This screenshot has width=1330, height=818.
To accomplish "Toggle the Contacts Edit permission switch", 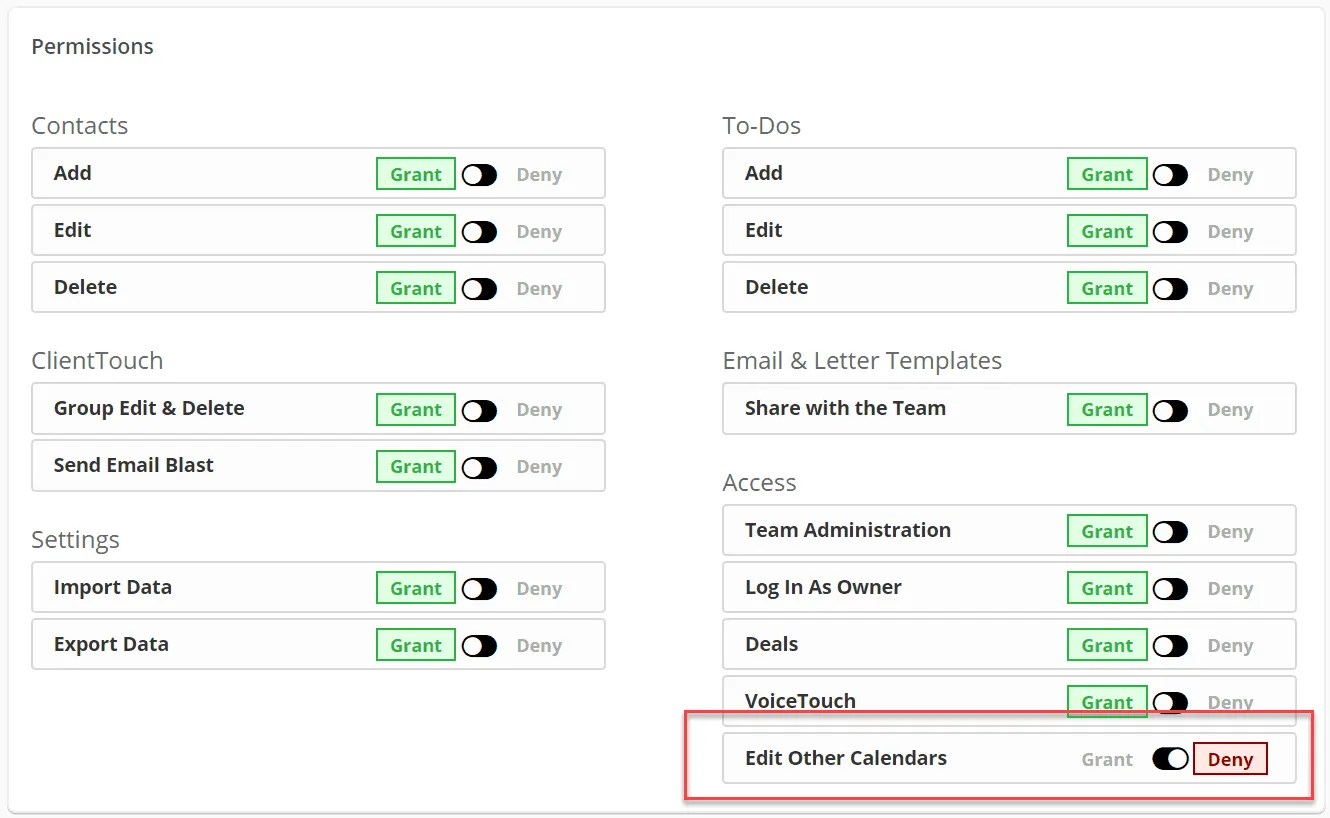I will point(479,232).
